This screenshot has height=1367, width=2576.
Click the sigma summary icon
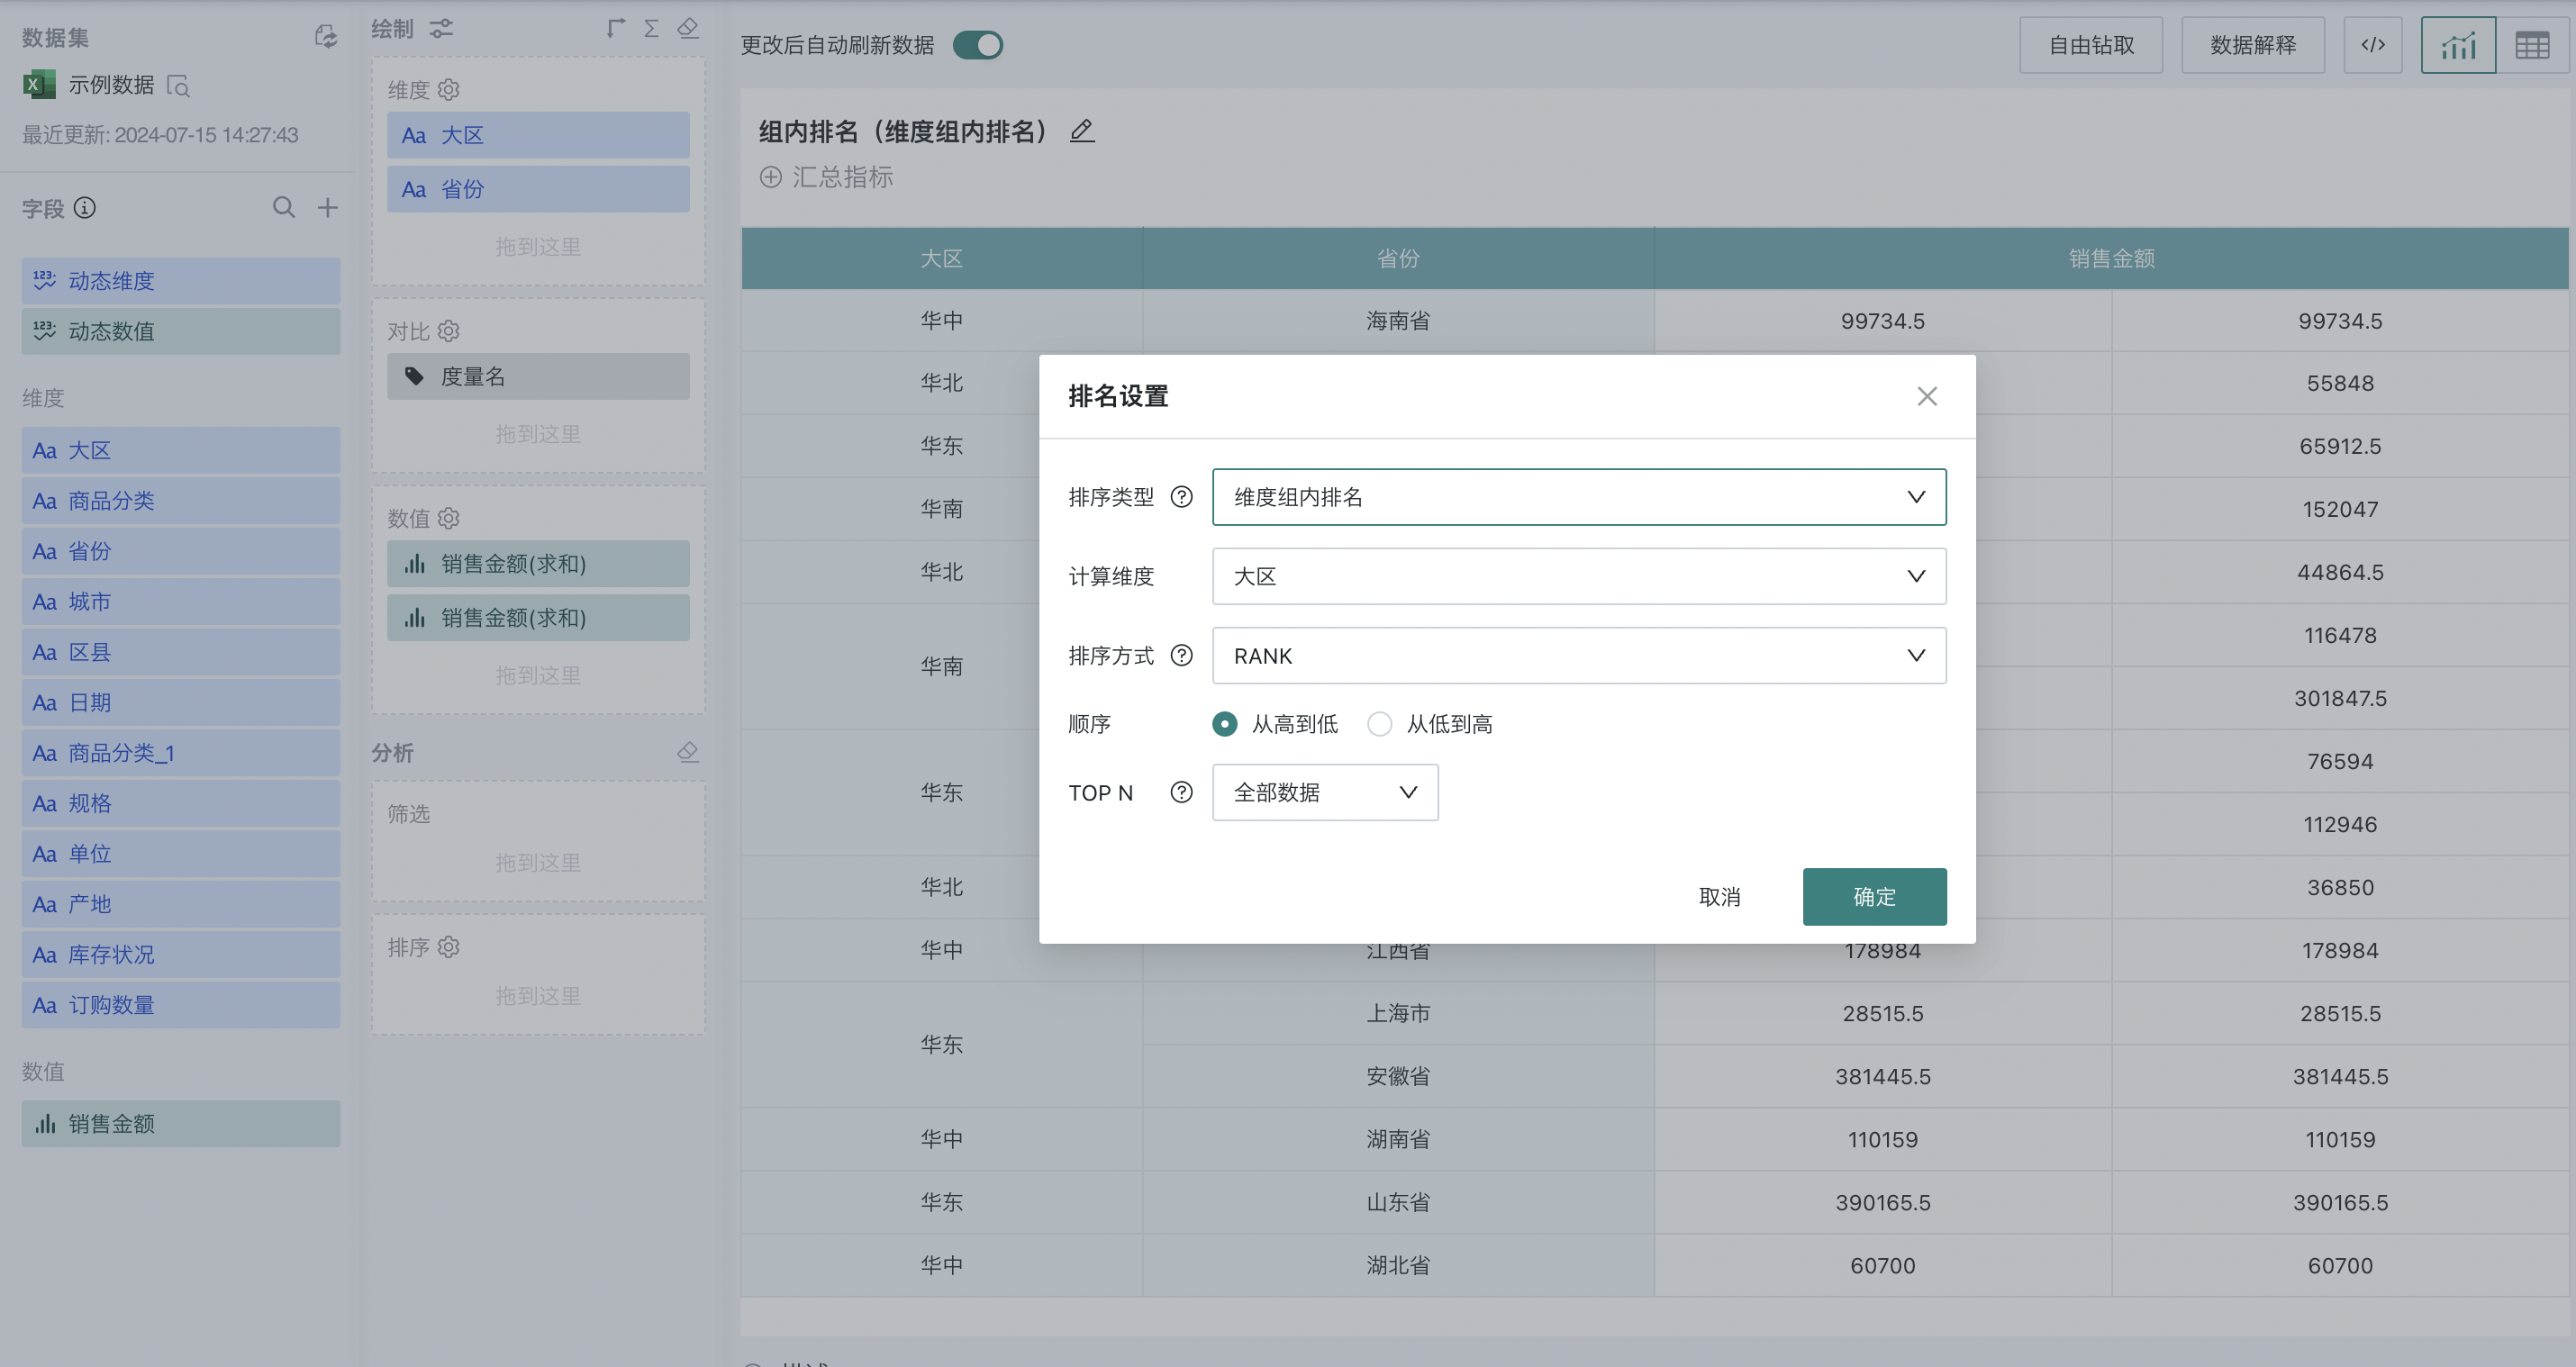(651, 28)
